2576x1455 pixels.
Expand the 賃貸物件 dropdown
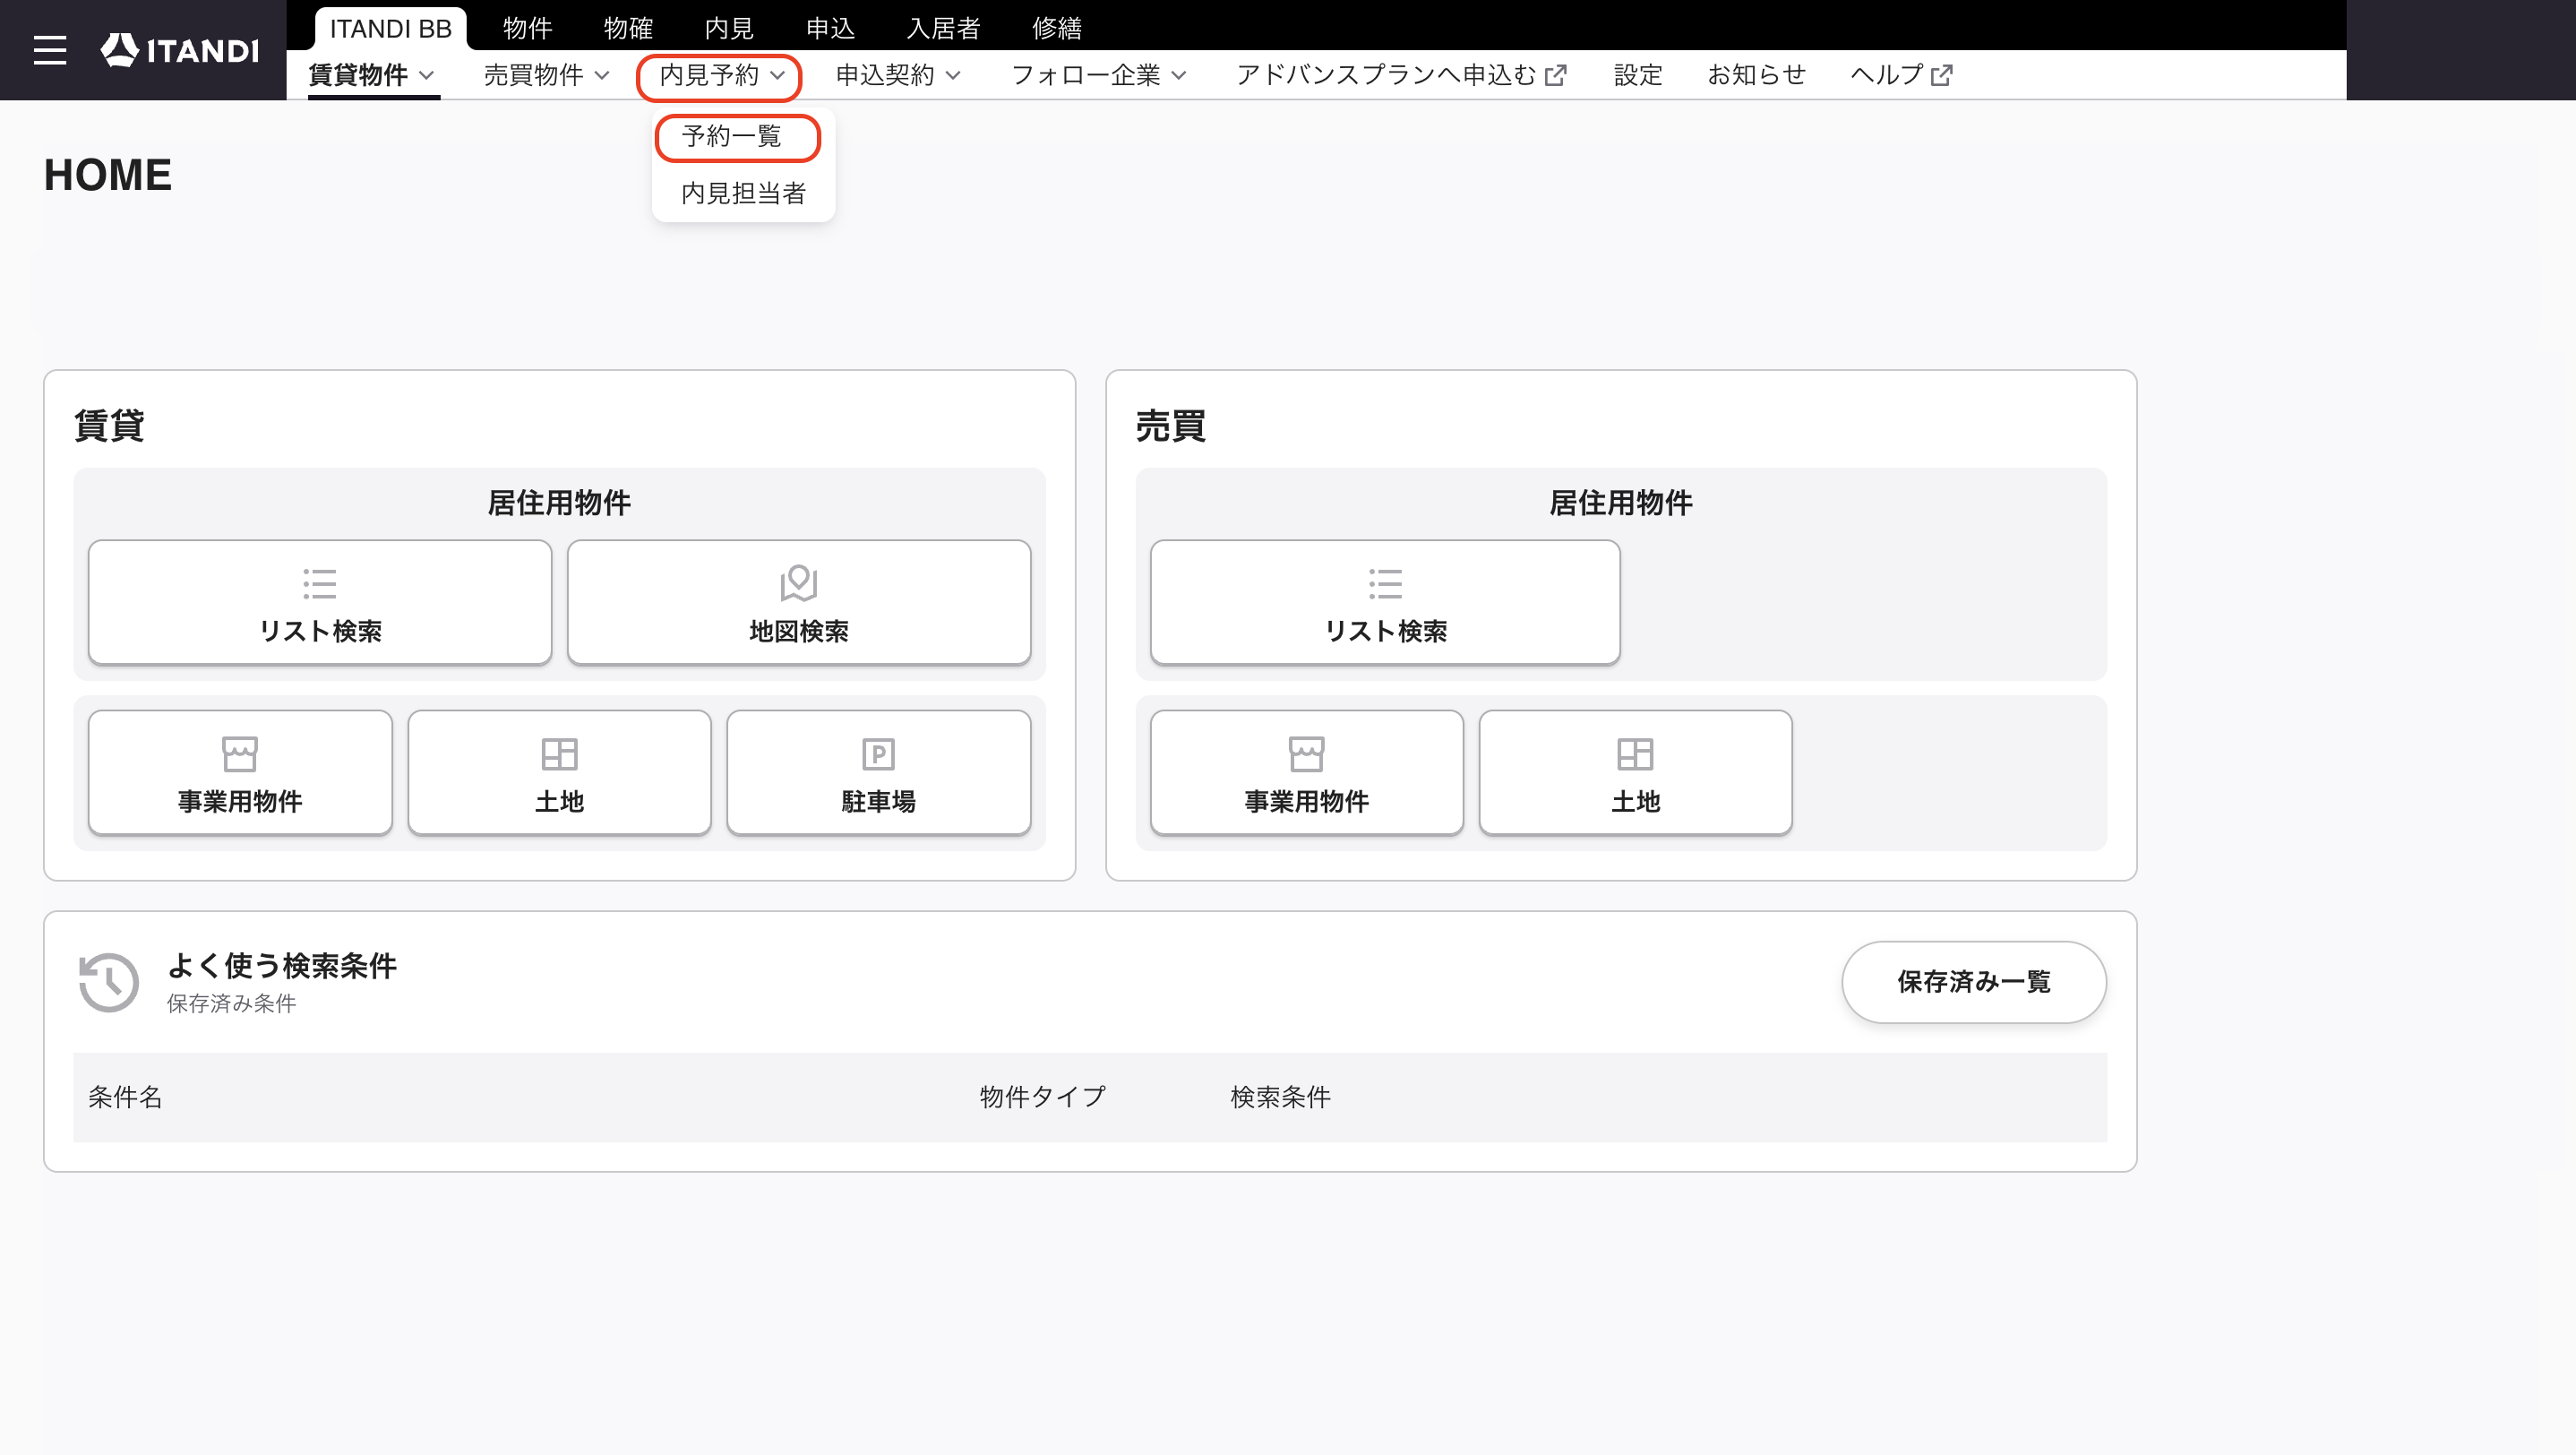pos(372,75)
